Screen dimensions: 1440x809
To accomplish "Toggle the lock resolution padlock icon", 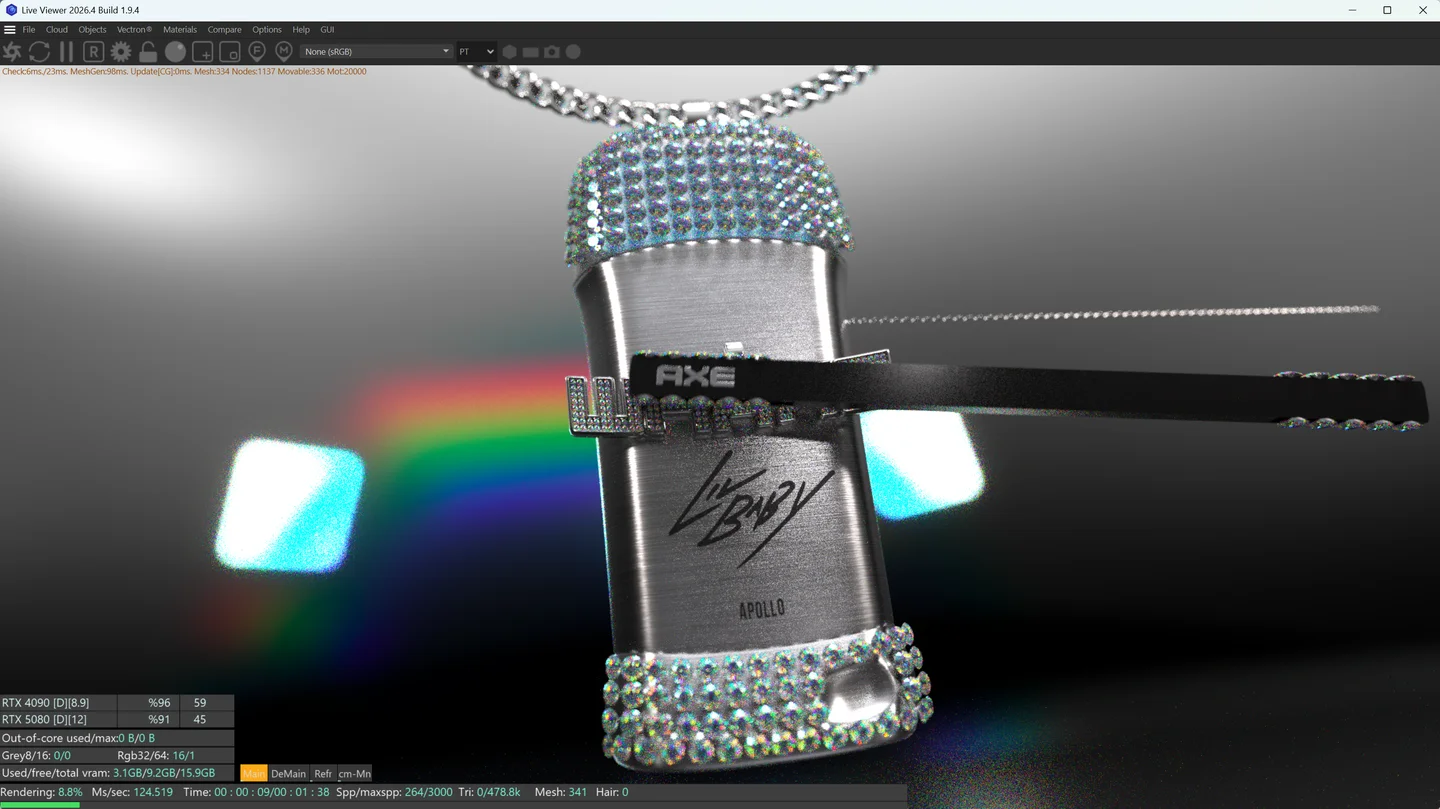I will coord(148,52).
